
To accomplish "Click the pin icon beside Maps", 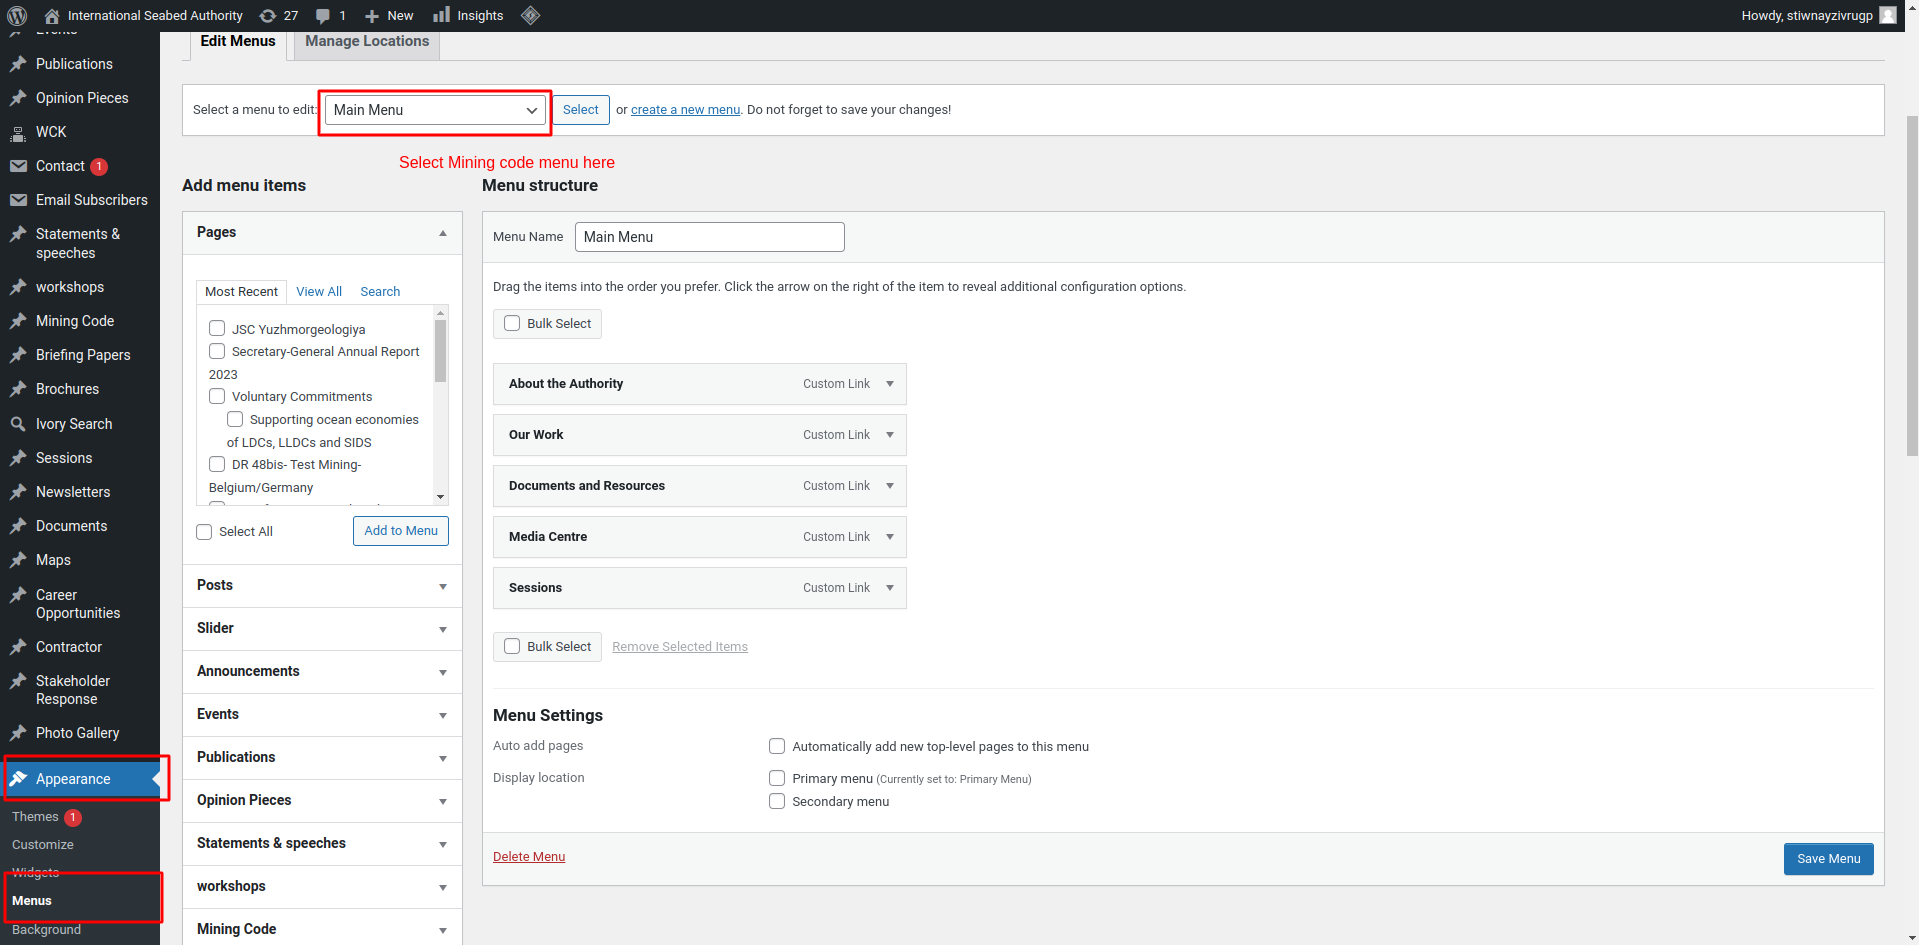I will (x=18, y=560).
